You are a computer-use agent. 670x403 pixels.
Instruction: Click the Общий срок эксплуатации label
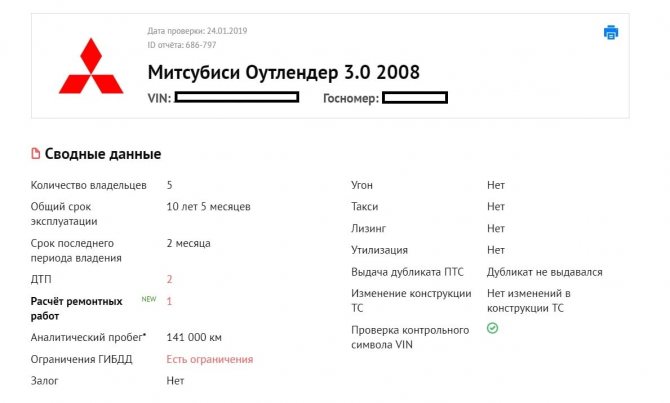(x=64, y=214)
